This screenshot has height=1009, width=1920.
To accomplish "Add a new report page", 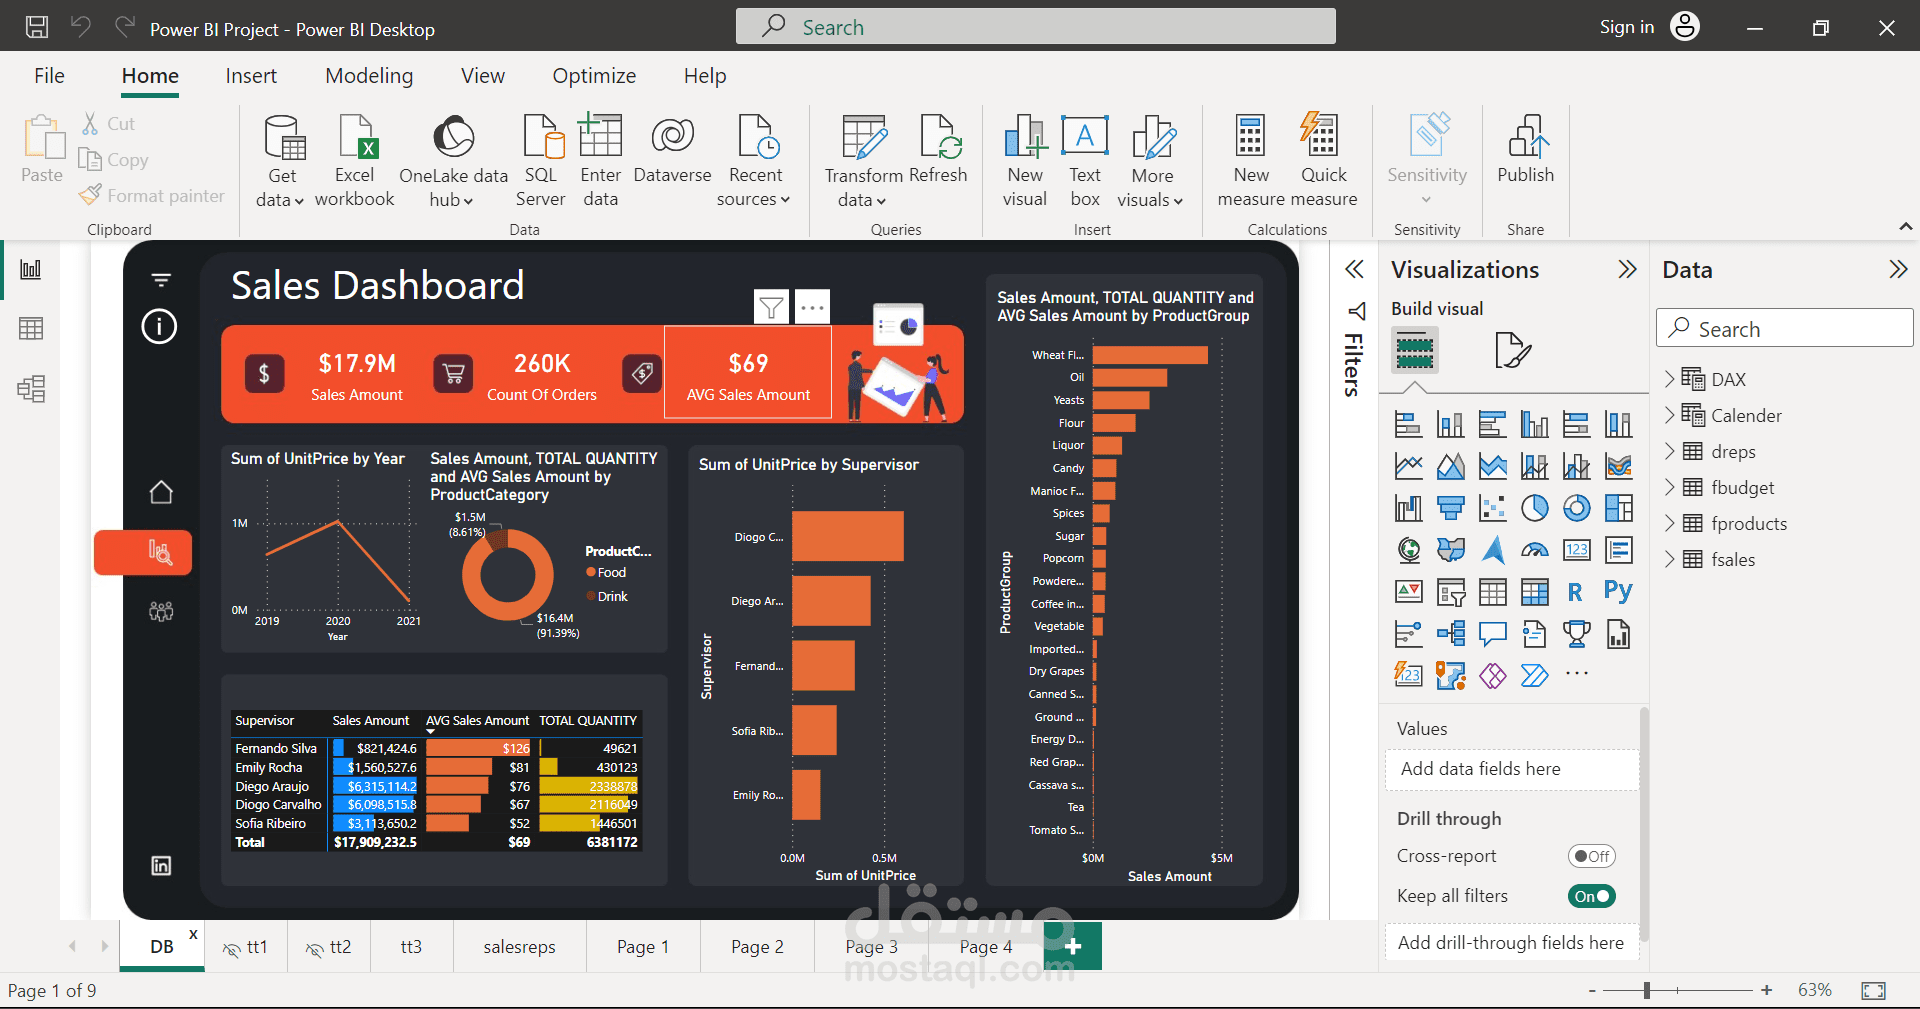I will 1073,946.
